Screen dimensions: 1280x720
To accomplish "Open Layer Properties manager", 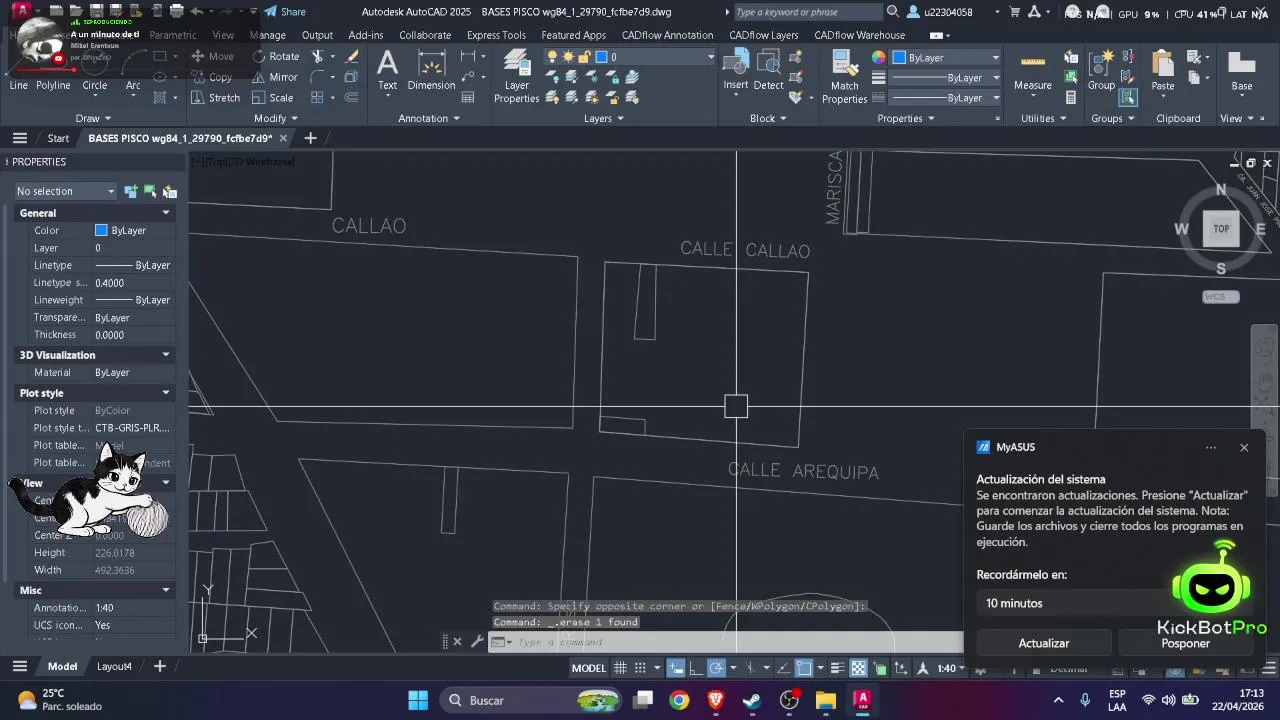I will [x=516, y=76].
